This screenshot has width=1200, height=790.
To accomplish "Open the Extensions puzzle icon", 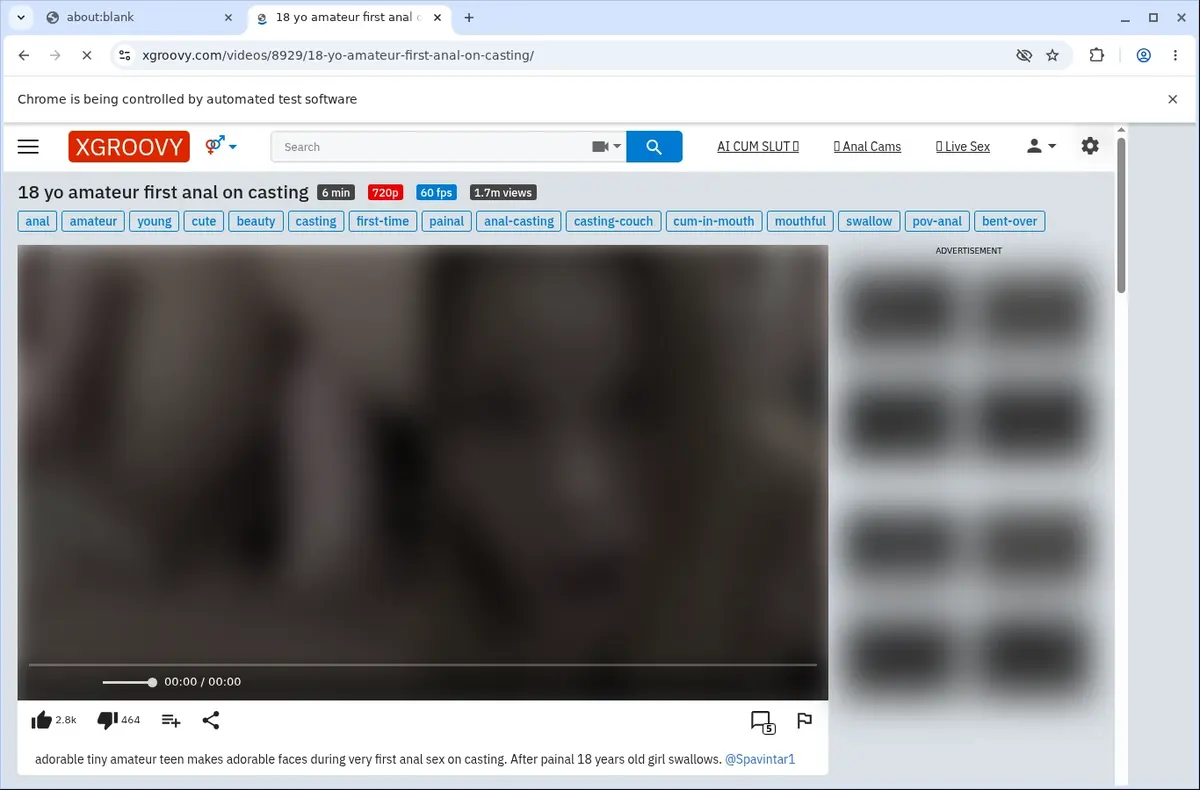I will (x=1097, y=55).
